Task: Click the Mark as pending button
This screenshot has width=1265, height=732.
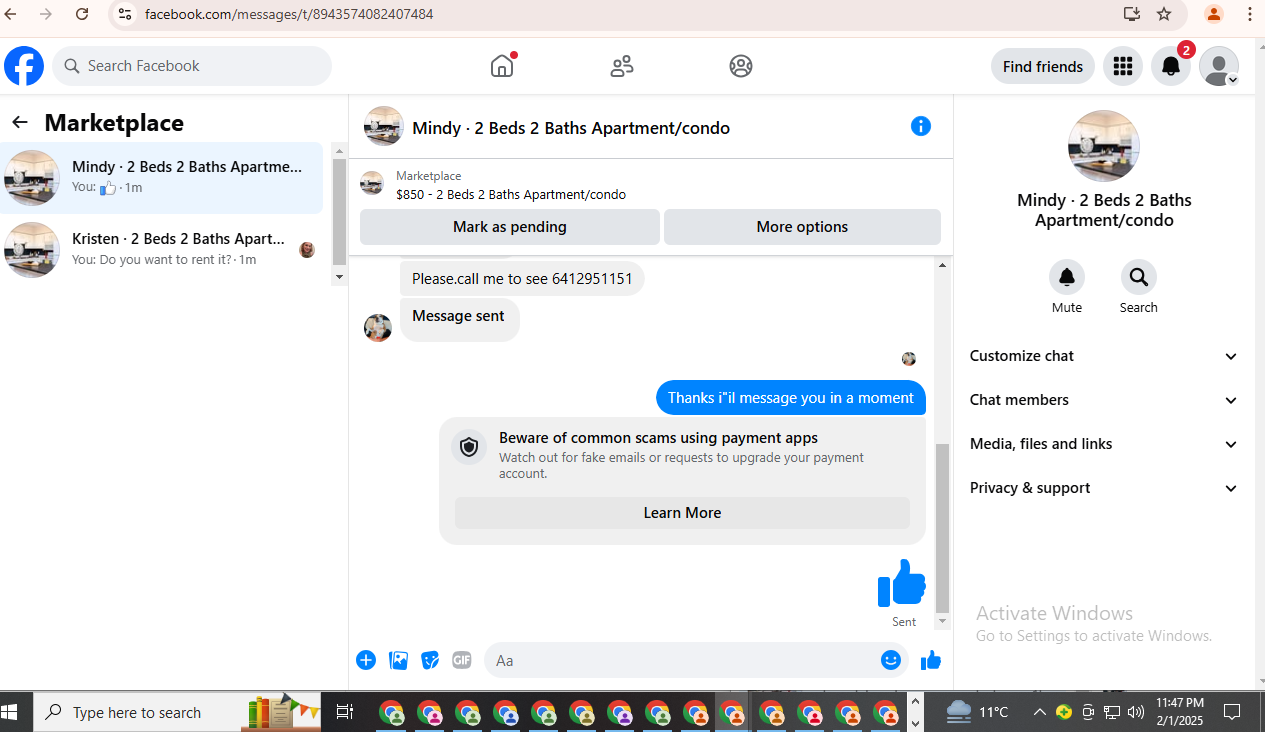Action: coord(510,227)
